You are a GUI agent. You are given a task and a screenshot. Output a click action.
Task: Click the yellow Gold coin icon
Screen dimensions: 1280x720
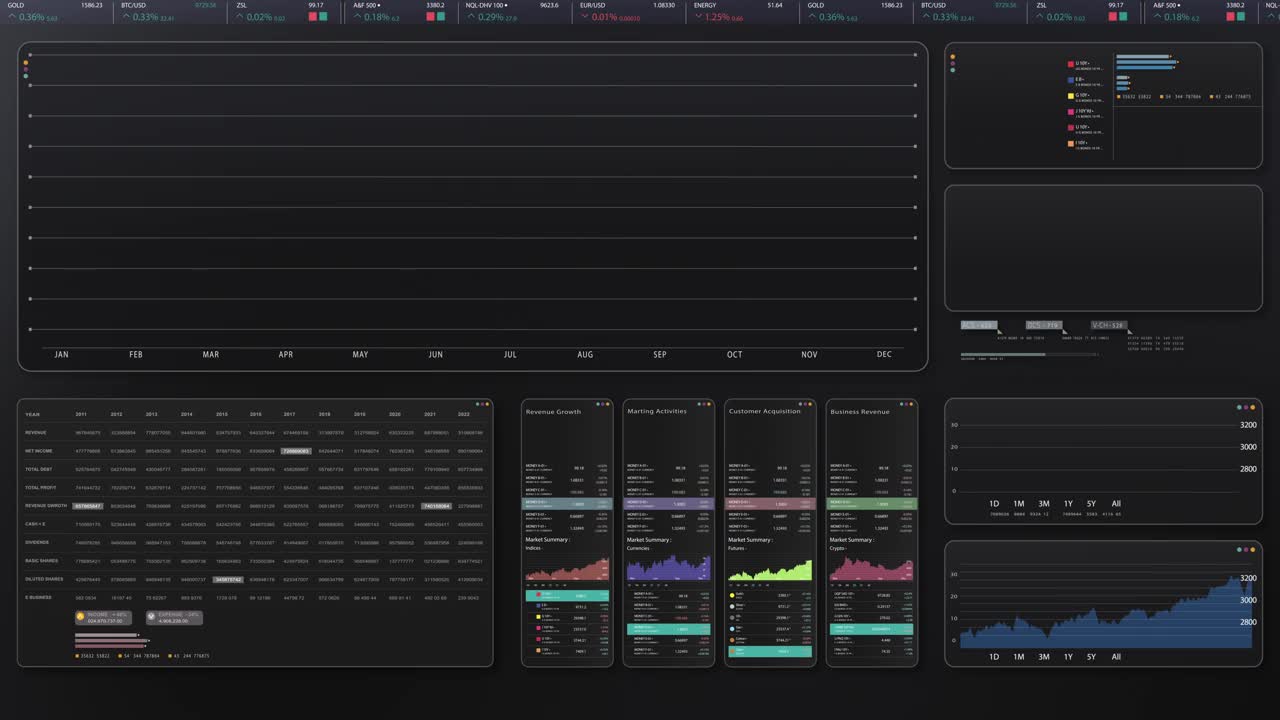pos(732,595)
